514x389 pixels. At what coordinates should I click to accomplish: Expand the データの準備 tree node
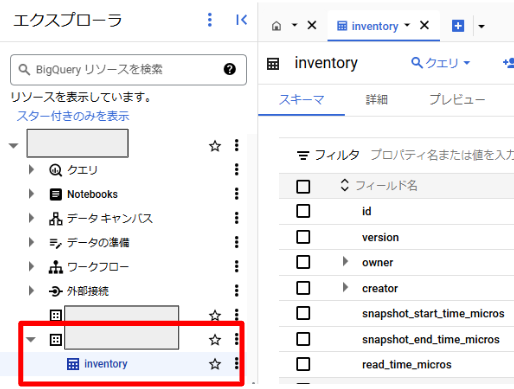pos(31,242)
